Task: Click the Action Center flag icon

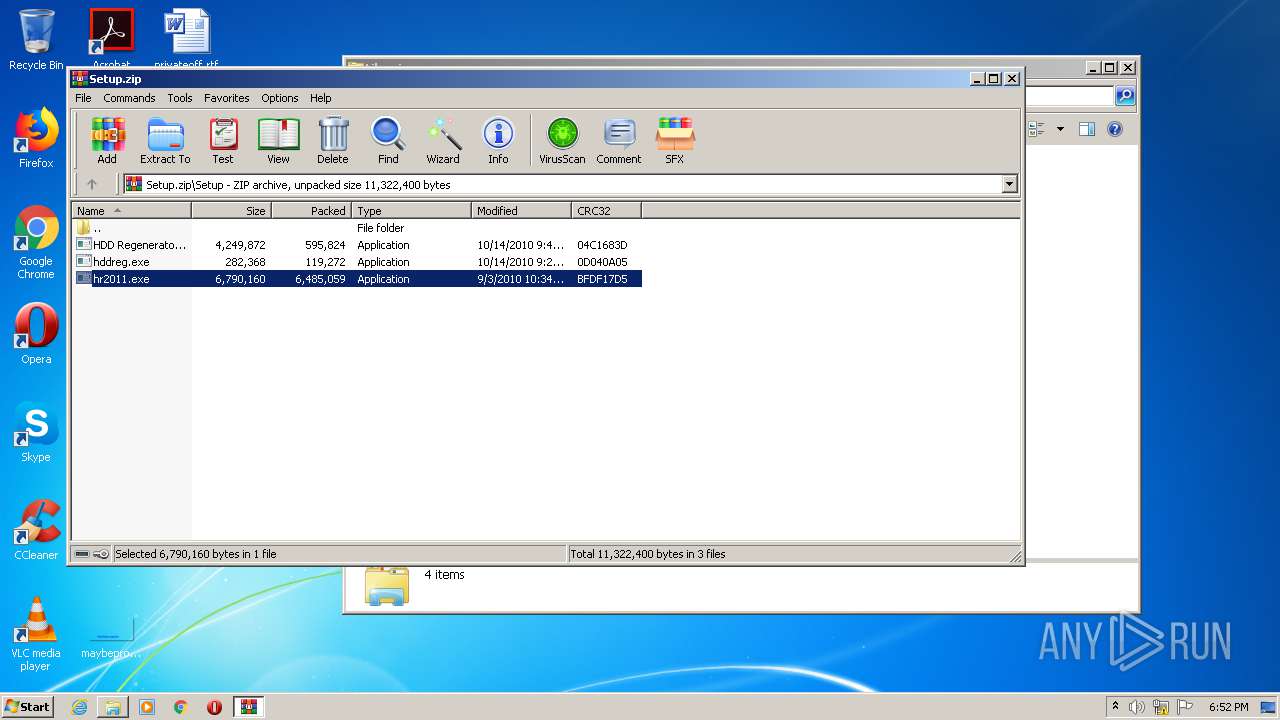Action: point(1185,707)
